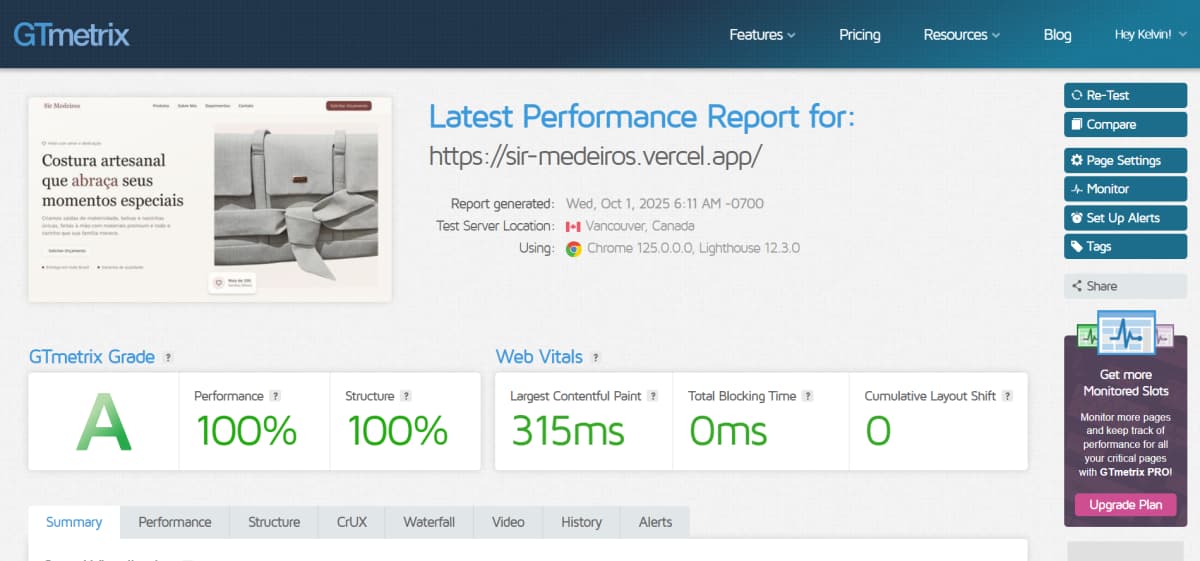
Task: Click the Chrome browser icon
Action: click(x=574, y=249)
